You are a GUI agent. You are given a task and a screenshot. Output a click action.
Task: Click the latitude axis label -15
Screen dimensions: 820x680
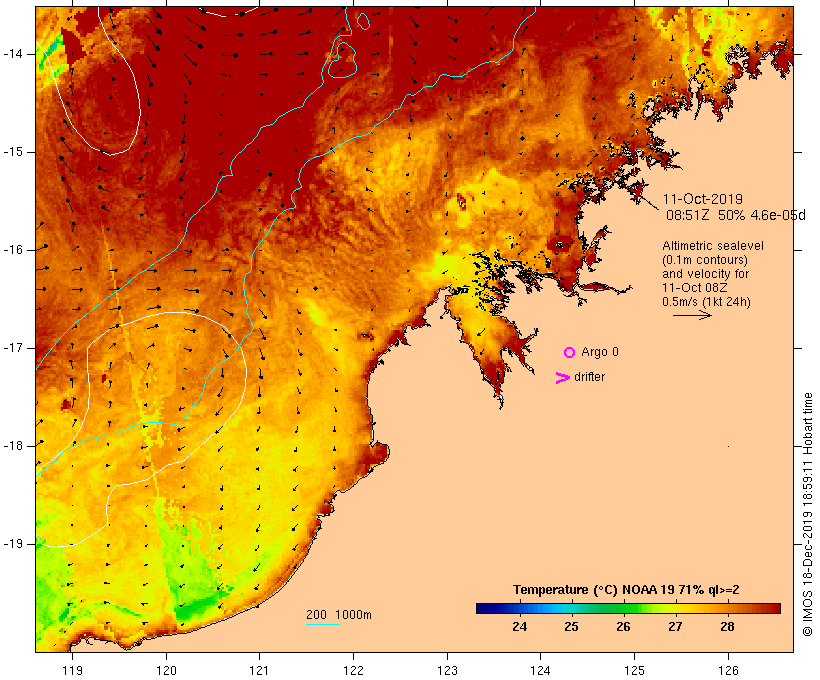pyautogui.click(x=13, y=152)
